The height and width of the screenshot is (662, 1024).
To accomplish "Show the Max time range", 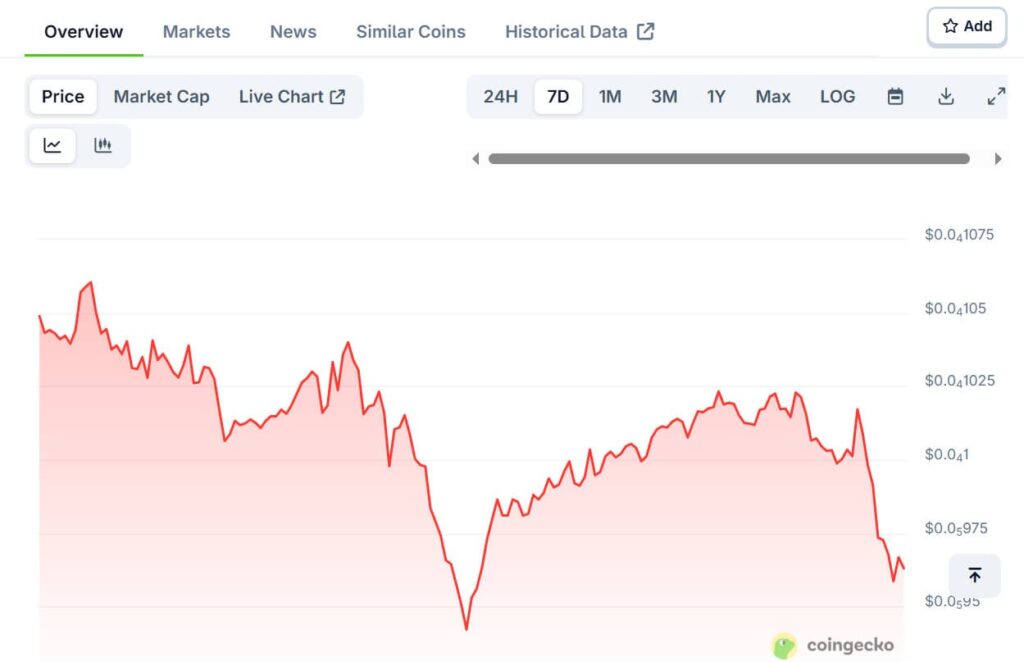I will pyautogui.click(x=773, y=97).
